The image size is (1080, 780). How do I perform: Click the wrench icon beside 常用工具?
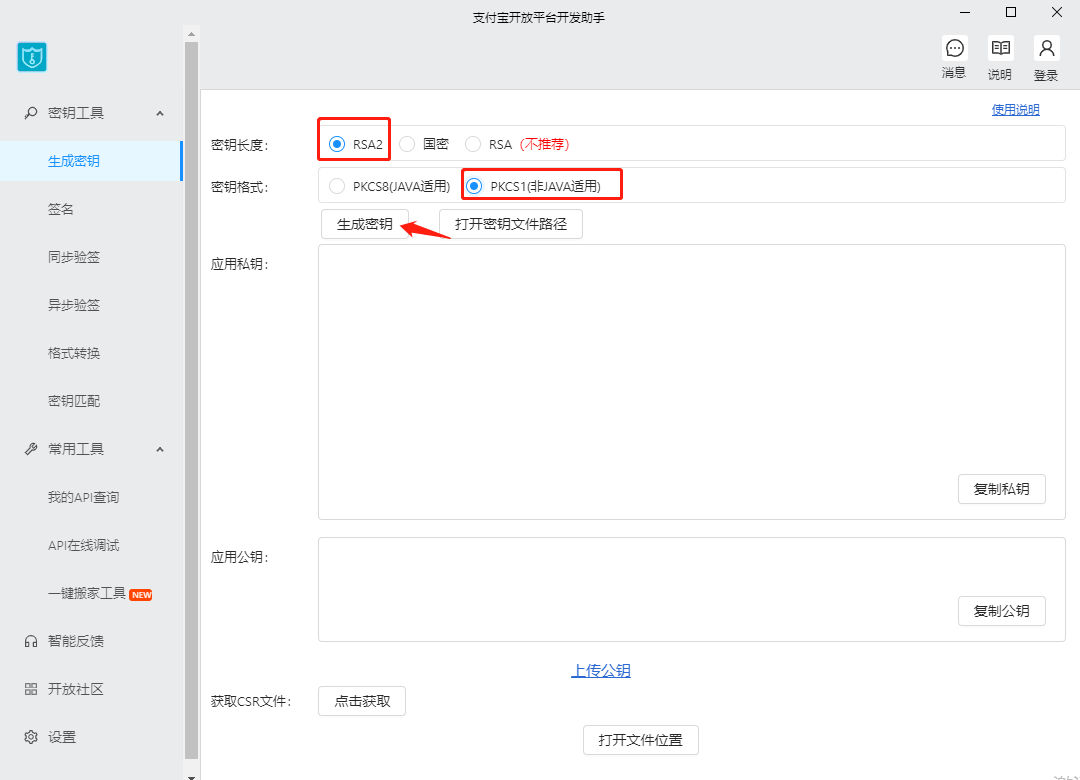click(30, 449)
